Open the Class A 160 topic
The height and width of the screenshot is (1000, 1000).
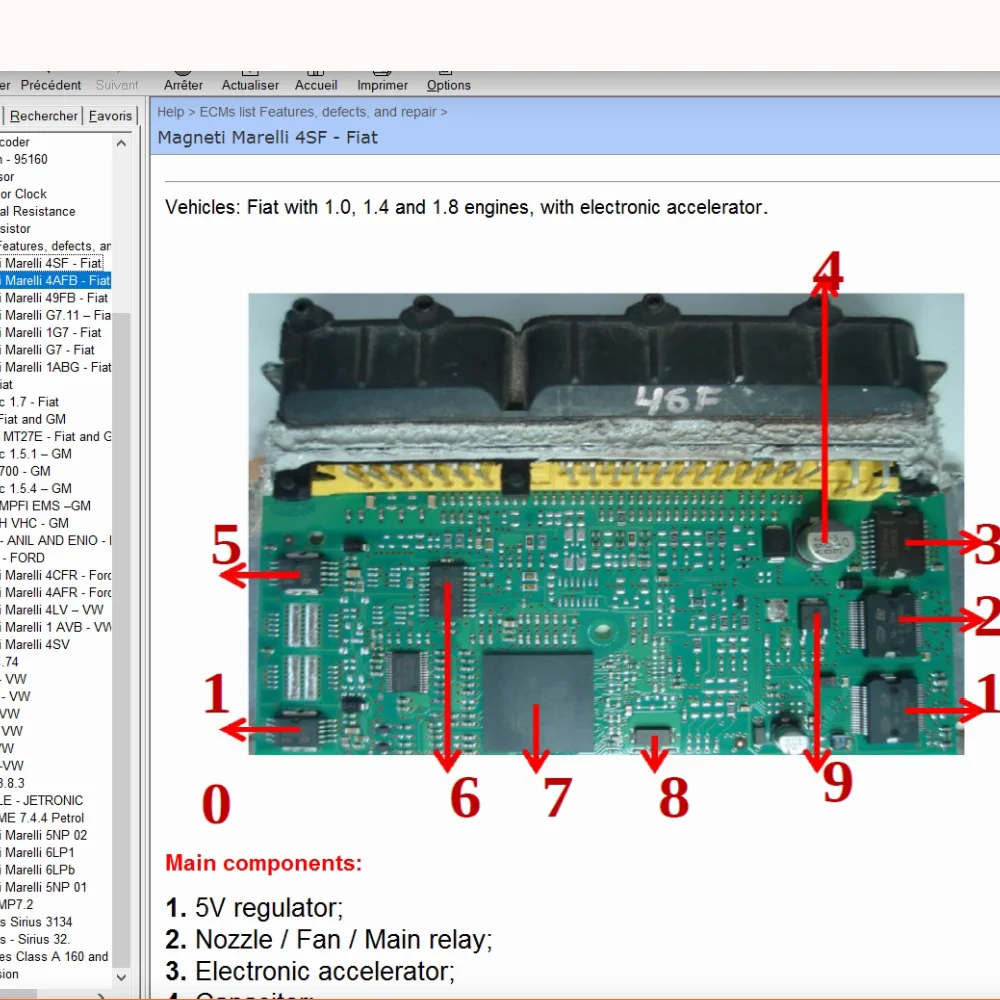click(54, 957)
